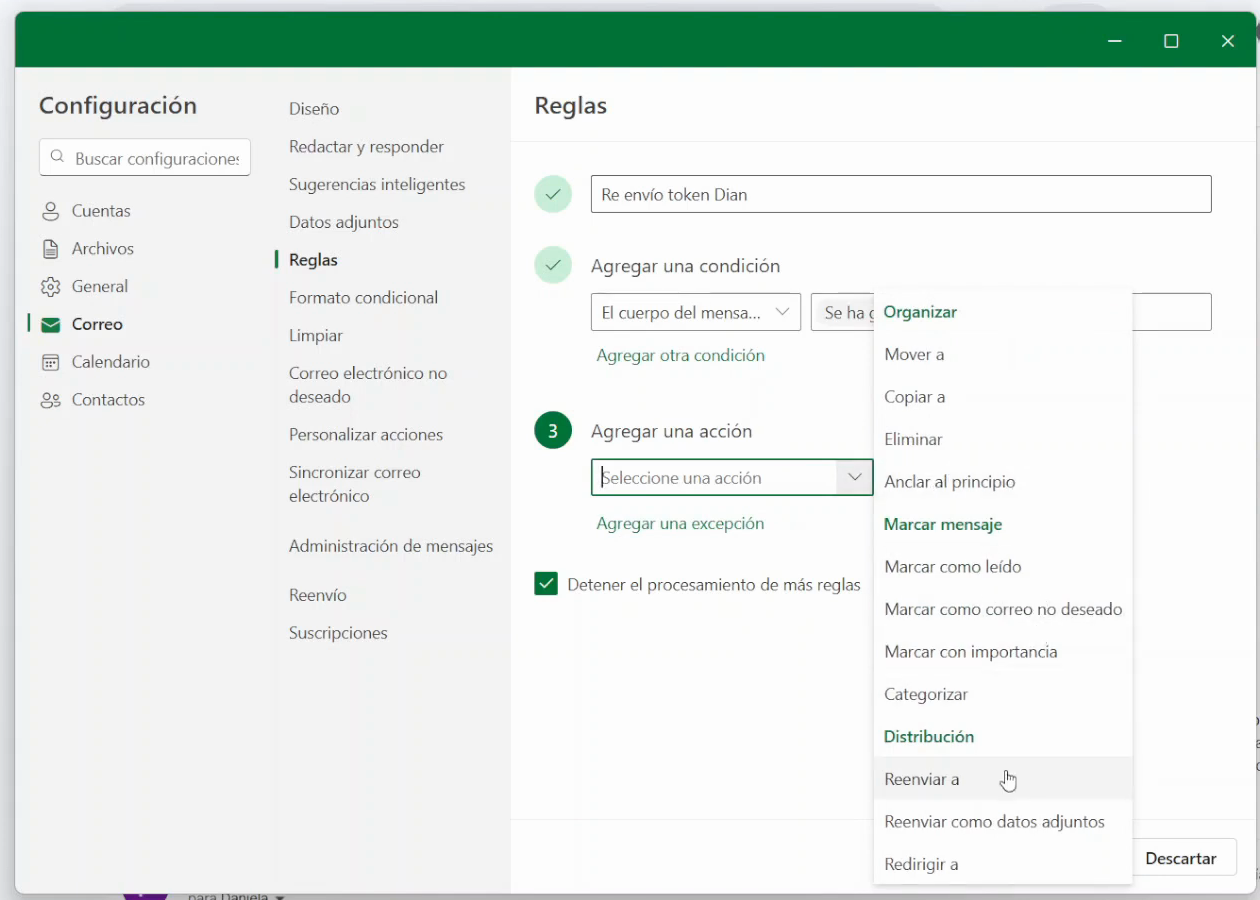Screen dimensions: 1260x900
Task: Open 'Administración de mensajes' settings
Action: click(391, 546)
